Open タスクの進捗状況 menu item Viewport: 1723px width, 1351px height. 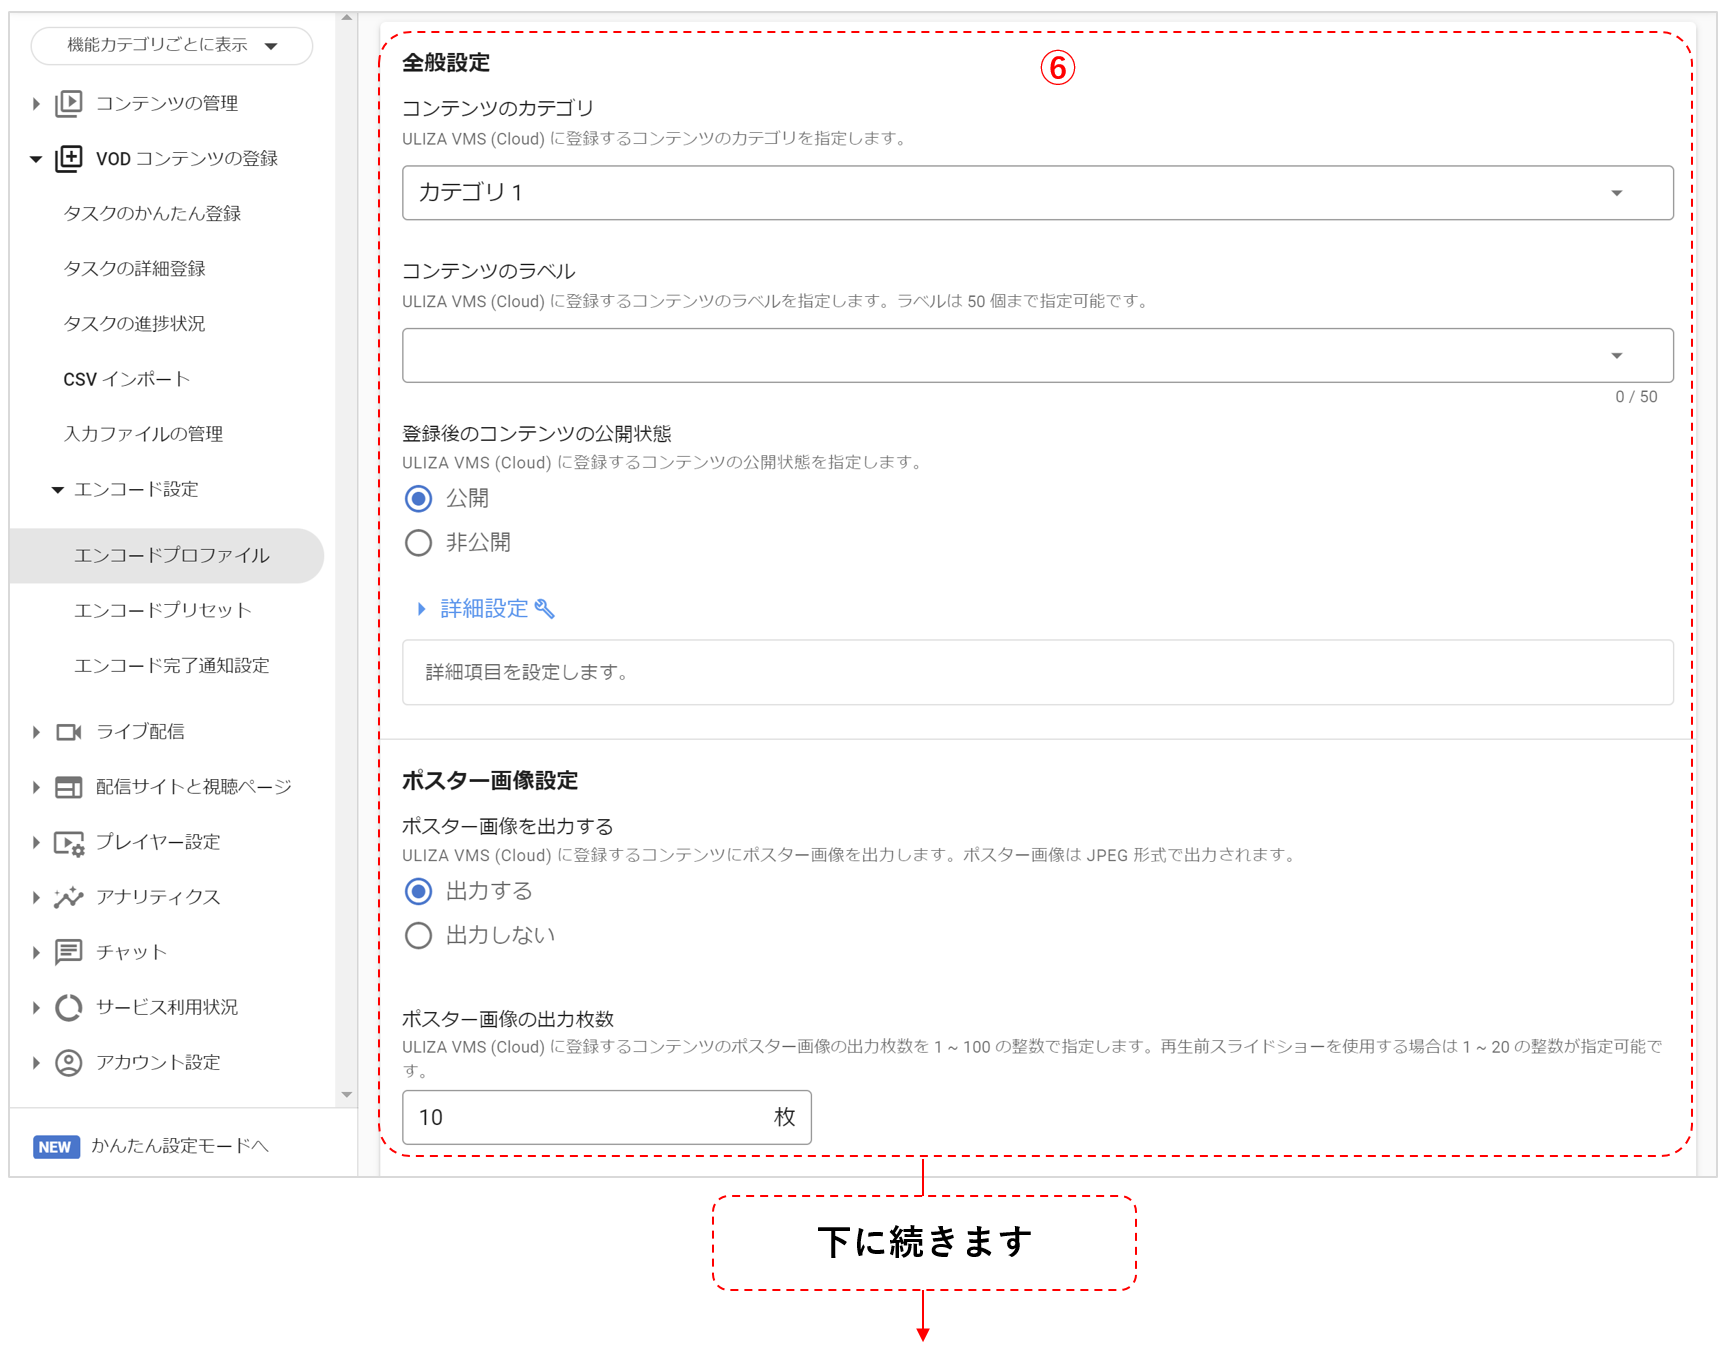[134, 323]
